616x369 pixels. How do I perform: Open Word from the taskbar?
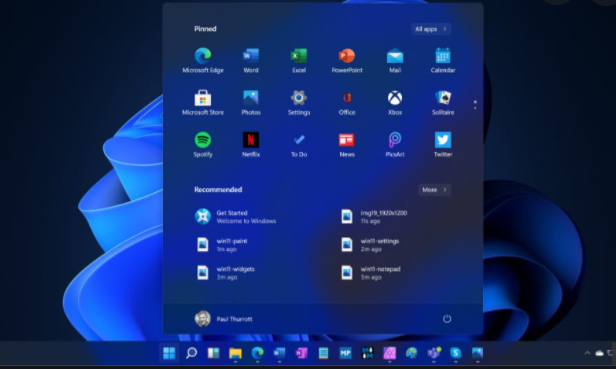[x=279, y=353]
